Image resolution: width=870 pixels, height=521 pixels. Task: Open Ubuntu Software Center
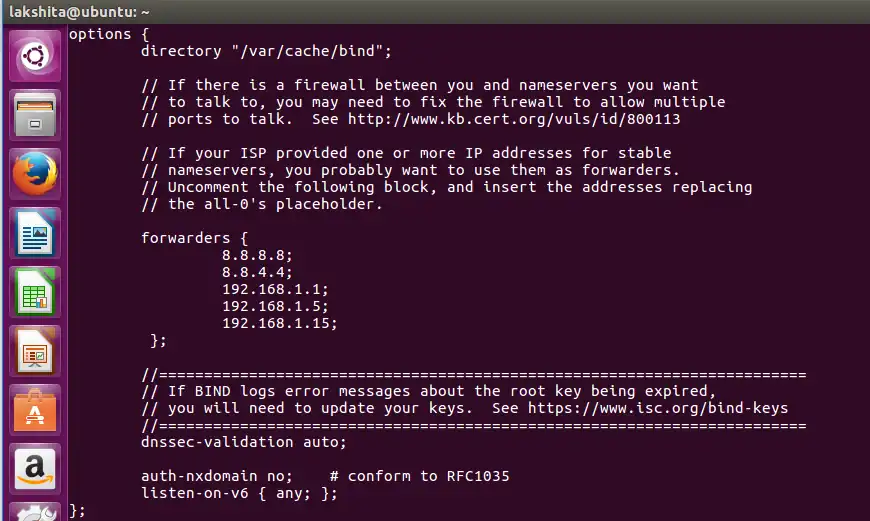pyautogui.click(x=35, y=410)
